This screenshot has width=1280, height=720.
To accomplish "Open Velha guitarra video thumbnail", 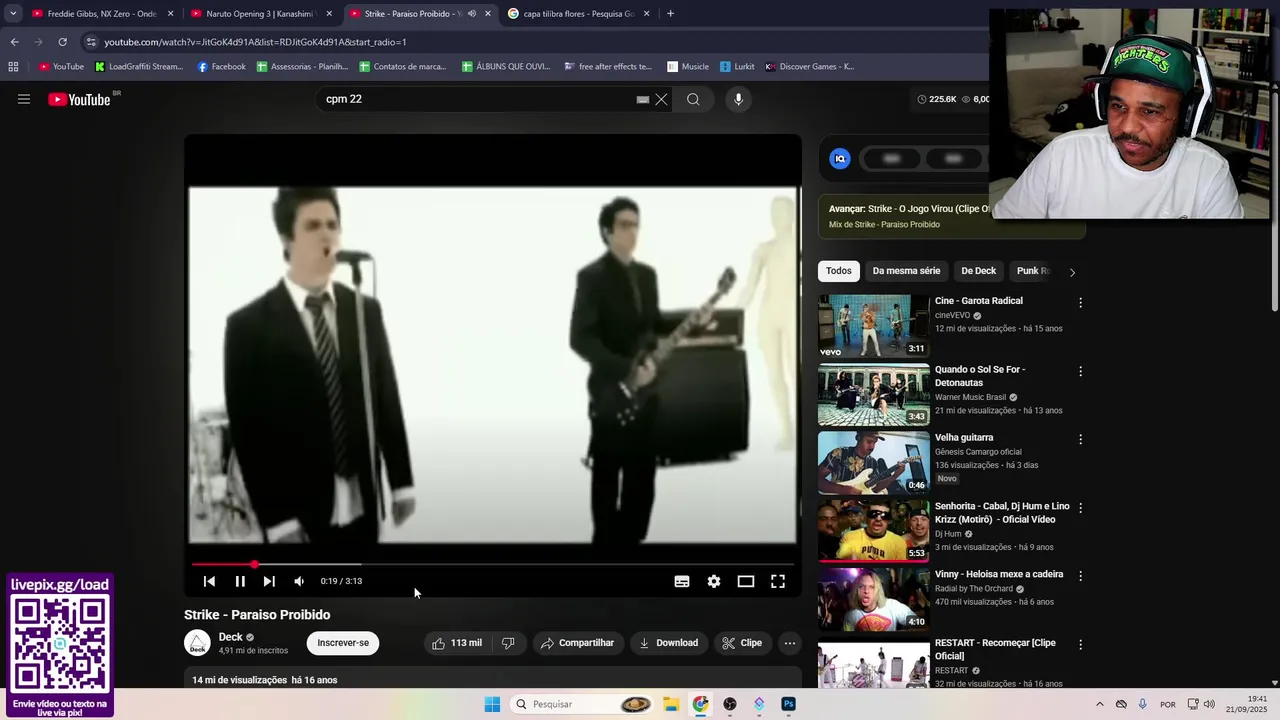I will coord(874,463).
